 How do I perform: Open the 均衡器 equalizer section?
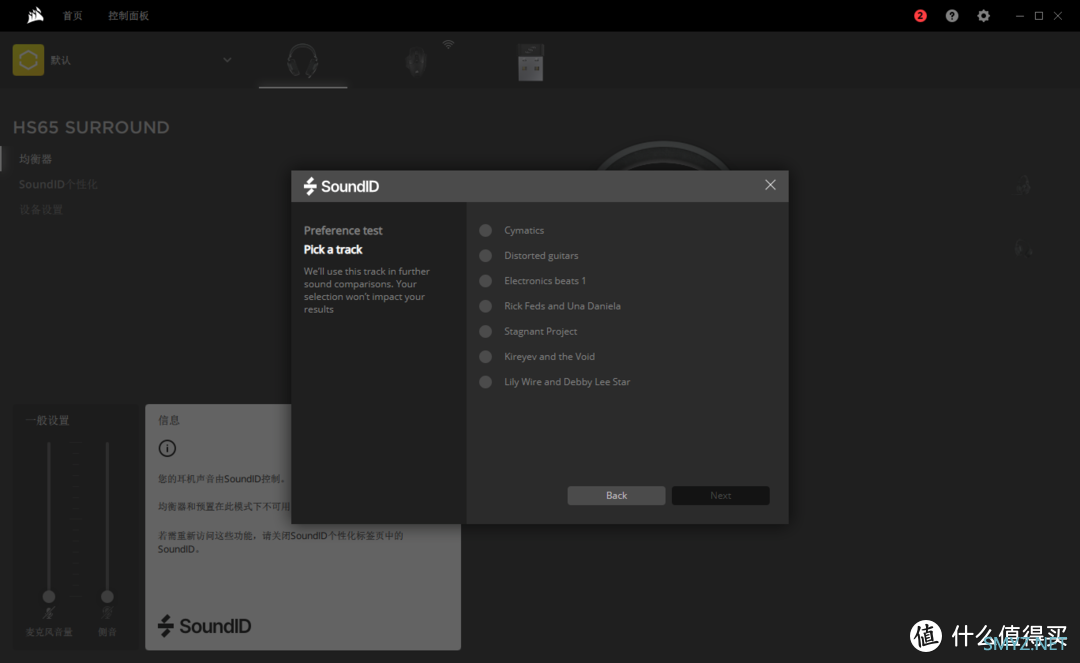(36, 159)
